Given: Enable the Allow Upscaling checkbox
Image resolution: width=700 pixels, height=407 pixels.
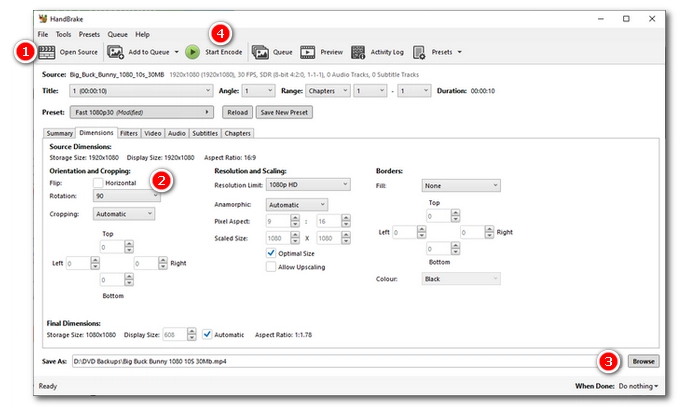Looking at the screenshot, I should (x=271, y=267).
